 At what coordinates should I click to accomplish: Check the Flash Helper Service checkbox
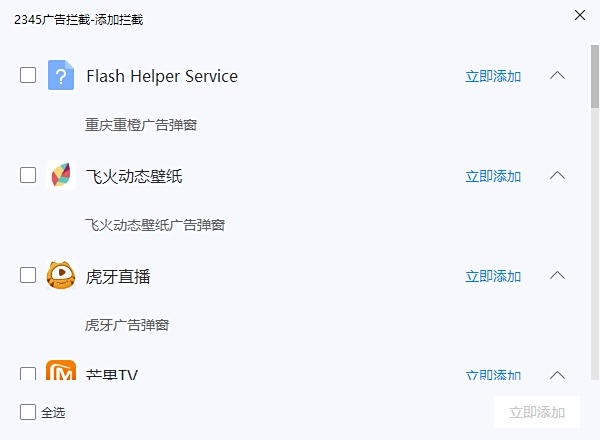pyautogui.click(x=28, y=75)
